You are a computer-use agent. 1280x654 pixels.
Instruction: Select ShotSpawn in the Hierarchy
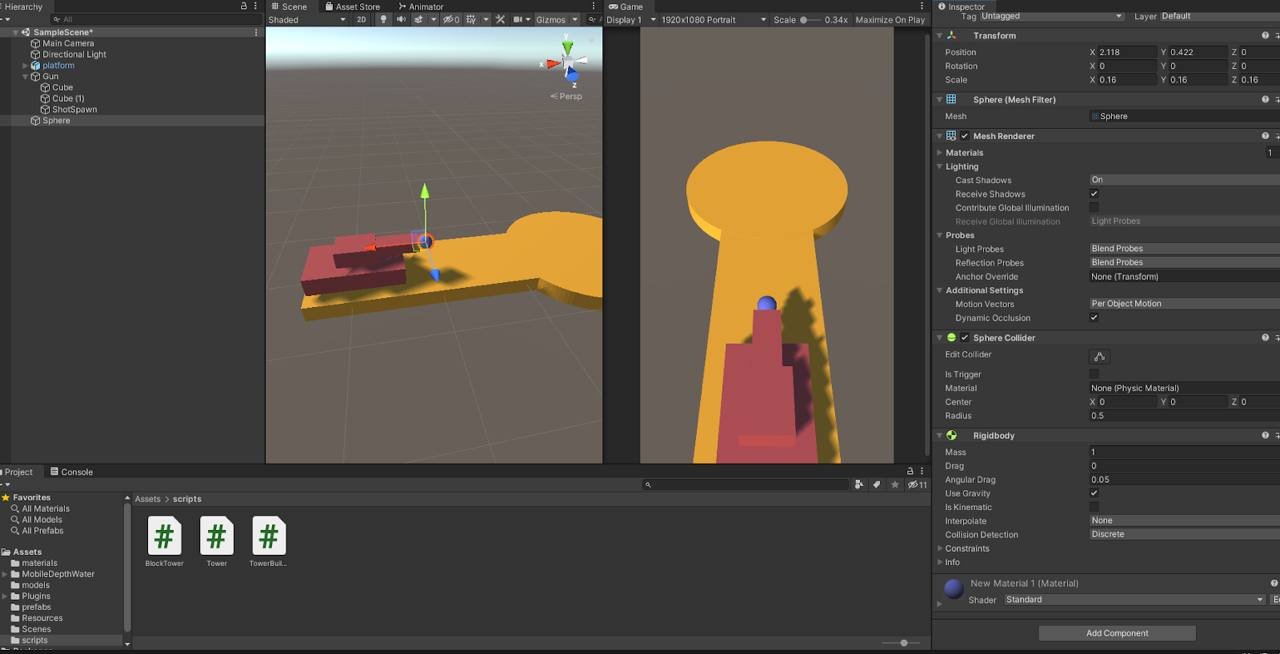pyautogui.click(x=74, y=109)
